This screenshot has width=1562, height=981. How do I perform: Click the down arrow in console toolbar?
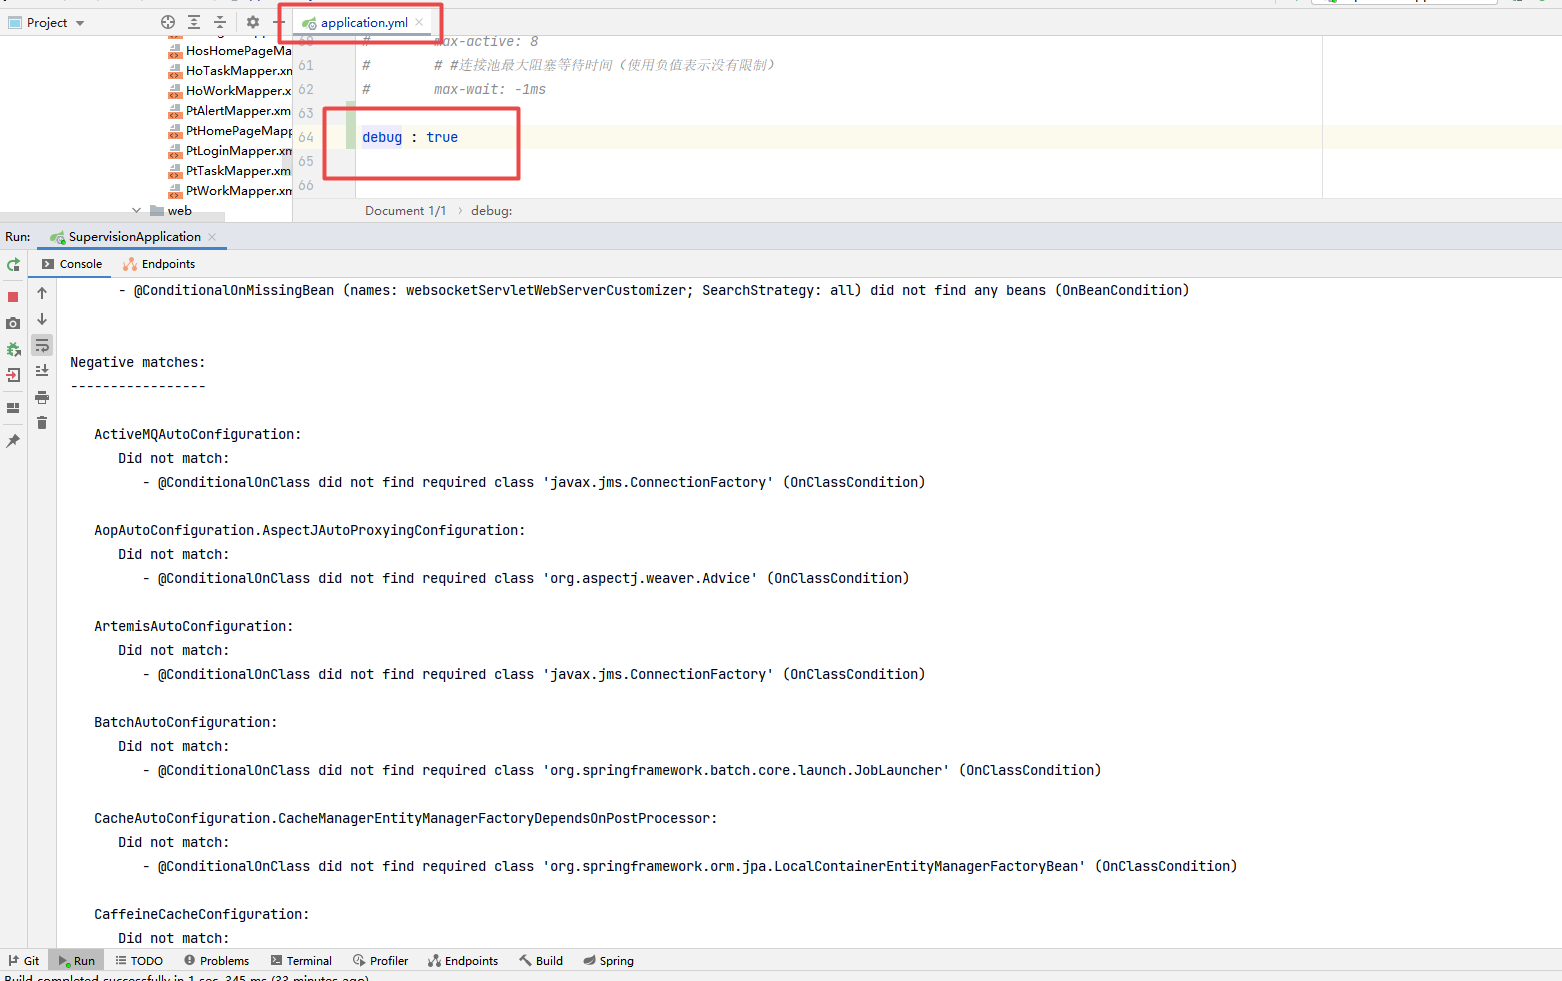pyautogui.click(x=42, y=319)
